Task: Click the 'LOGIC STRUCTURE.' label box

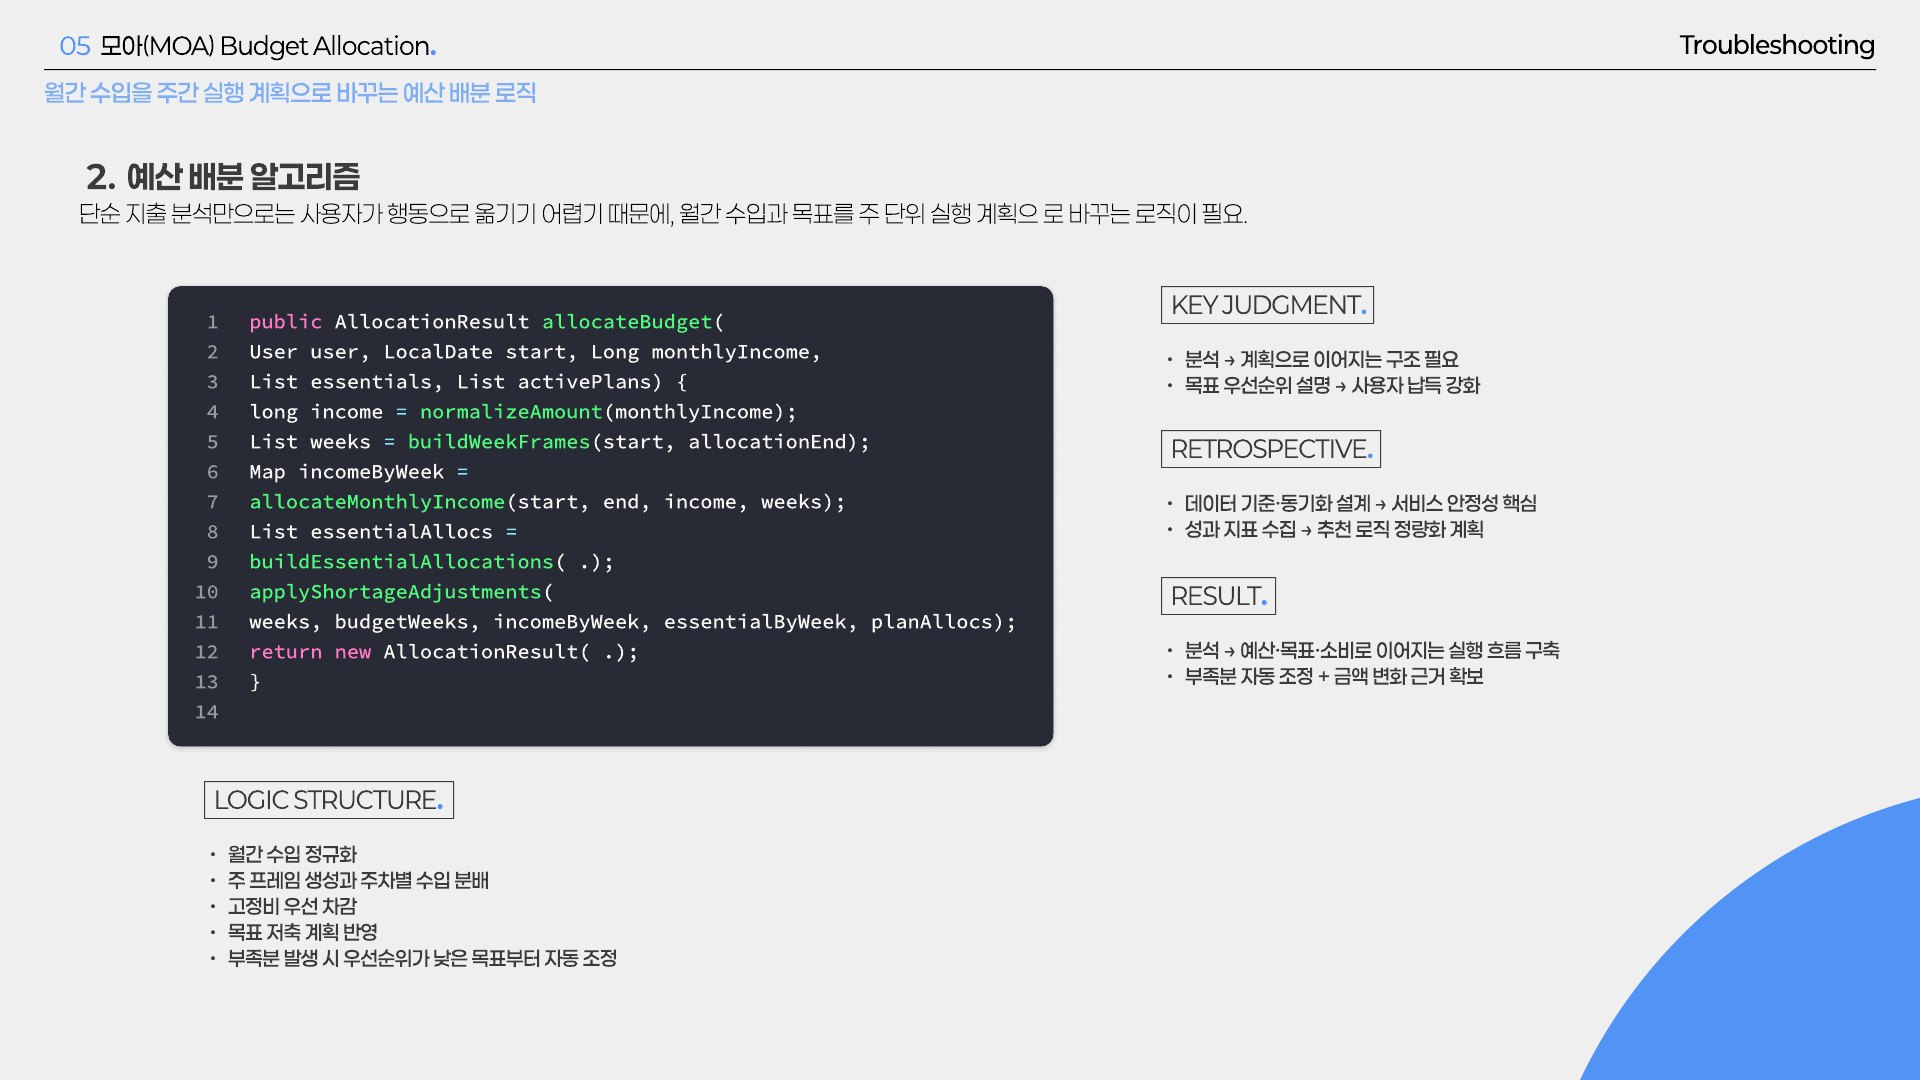Action: tap(329, 800)
